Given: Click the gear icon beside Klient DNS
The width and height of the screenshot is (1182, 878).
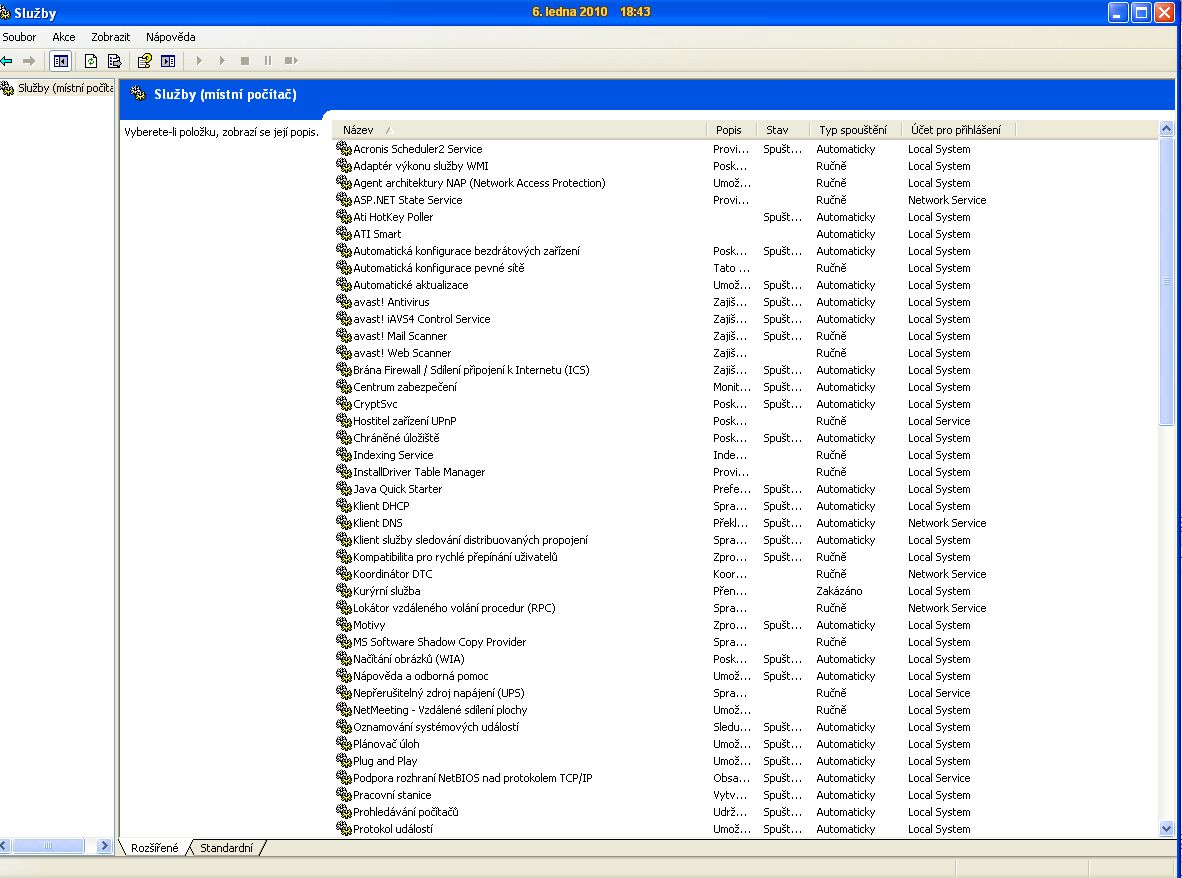Looking at the screenshot, I should click(x=343, y=523).
